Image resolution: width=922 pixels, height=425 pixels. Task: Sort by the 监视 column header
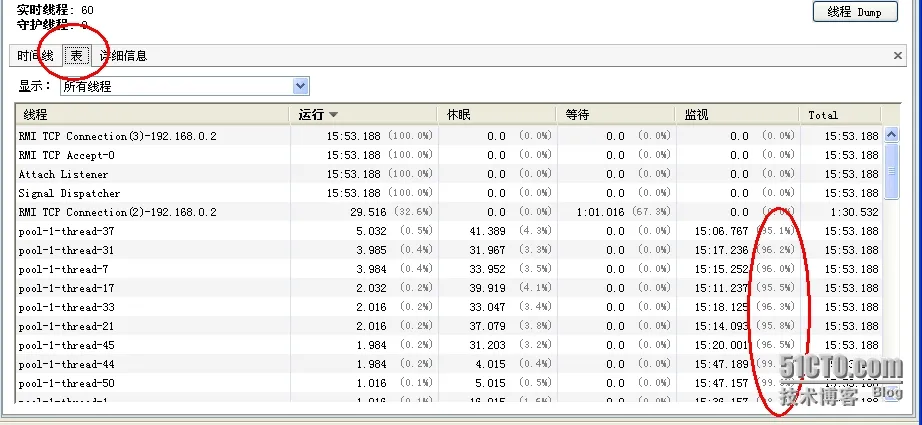738,115
